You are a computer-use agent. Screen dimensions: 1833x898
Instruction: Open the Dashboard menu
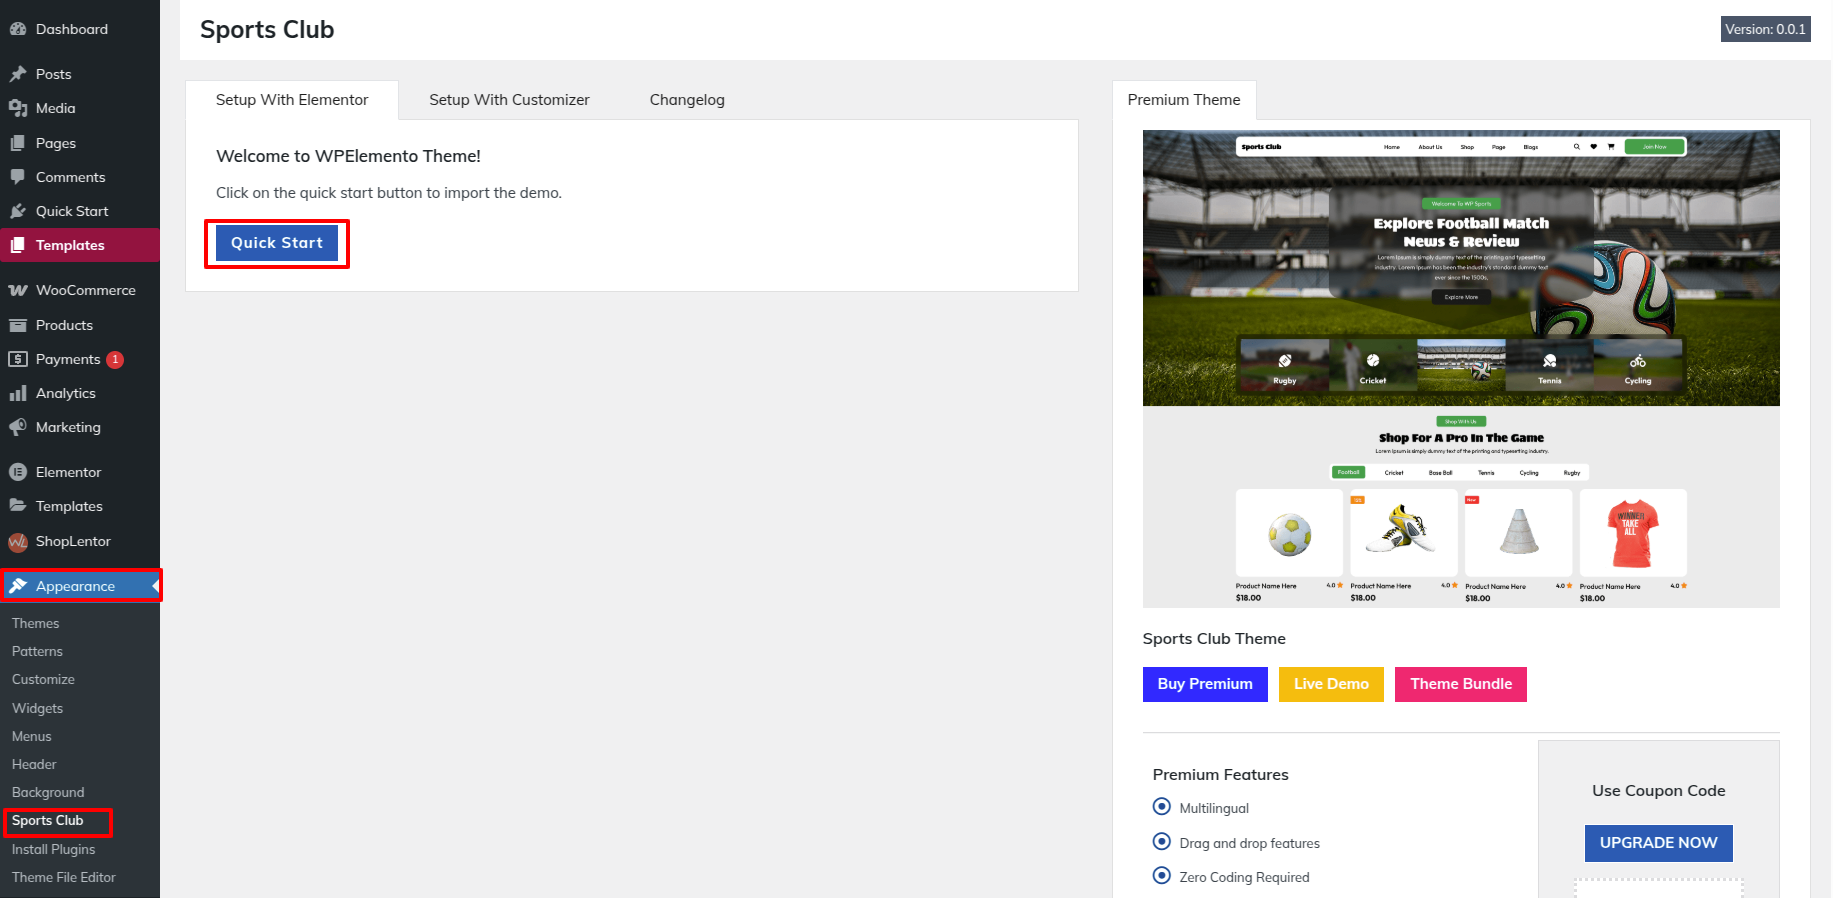80,29
